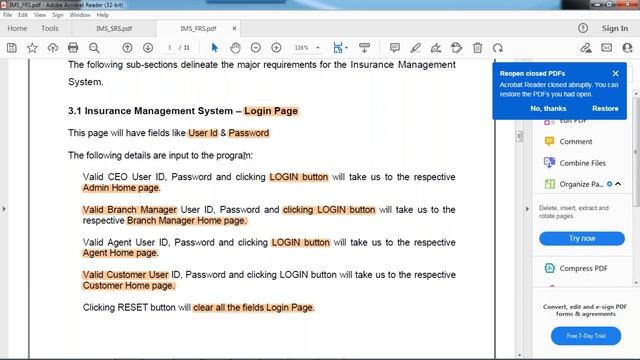Add the file to starred with the star icon
Screen dimensions: 640x360
coord(32,48)
